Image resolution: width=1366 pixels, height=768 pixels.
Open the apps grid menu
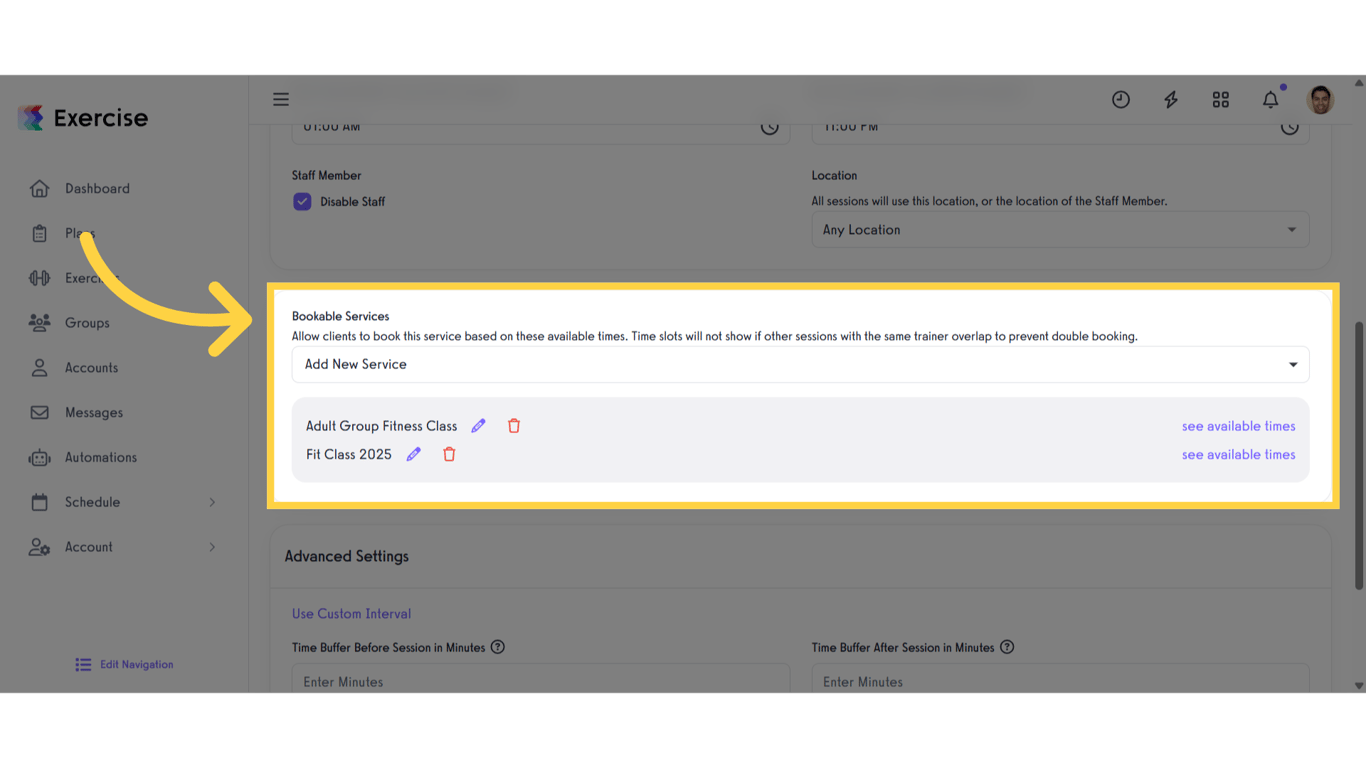(1220, 99)
